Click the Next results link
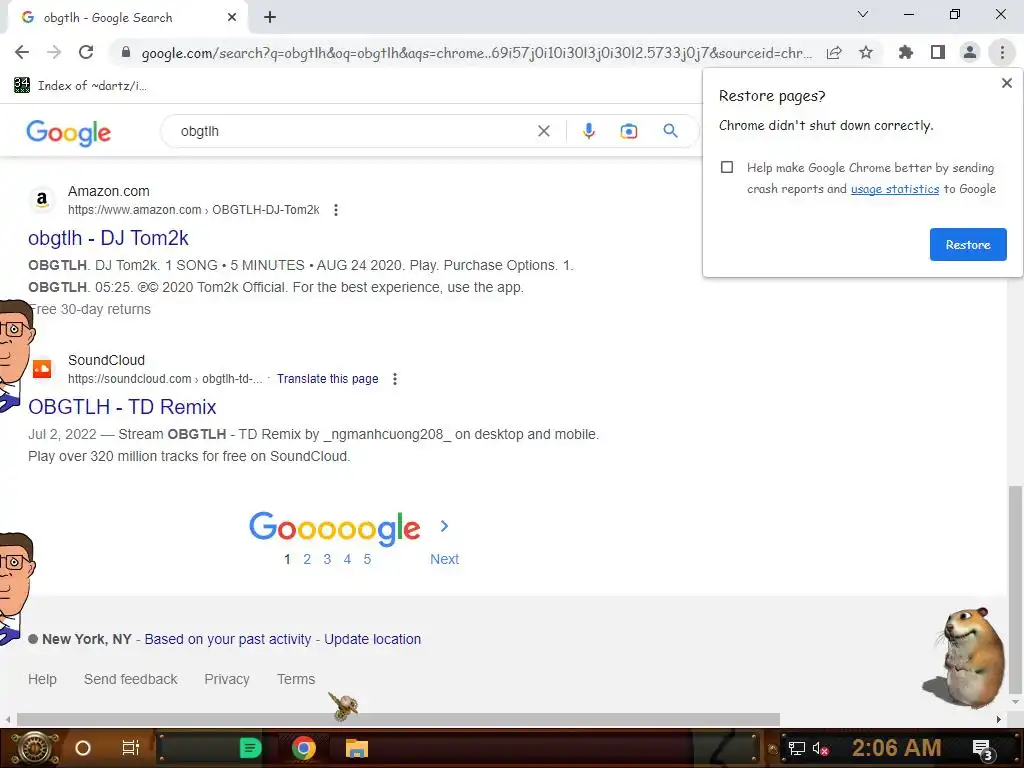This screenshot has height=768, width=1024. pyautogui.click(x=444, y=559)
